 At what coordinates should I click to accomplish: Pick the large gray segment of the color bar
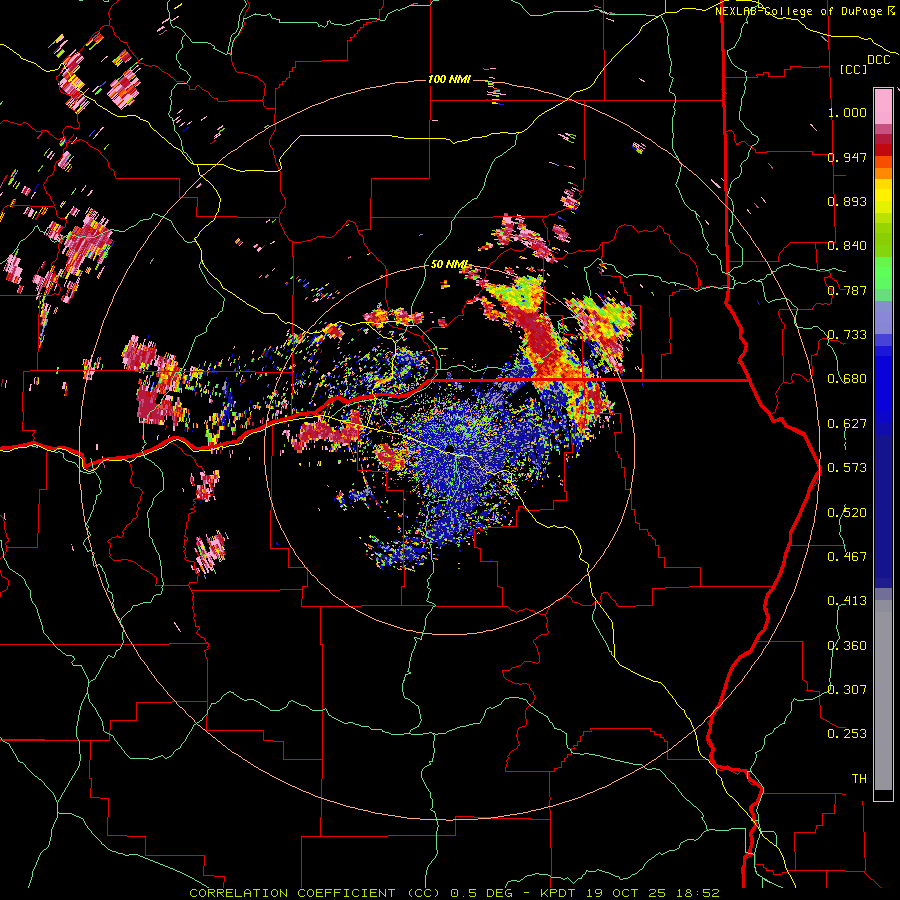(x=883, y=695)
